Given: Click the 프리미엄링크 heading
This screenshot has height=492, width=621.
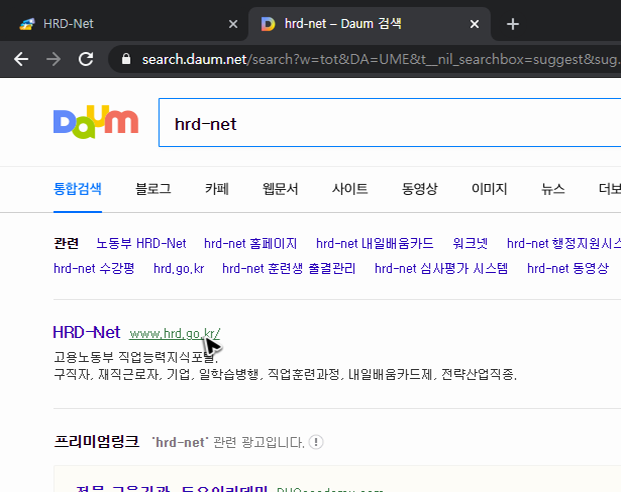Looking at the screenshot, I should tap(97, 441).
